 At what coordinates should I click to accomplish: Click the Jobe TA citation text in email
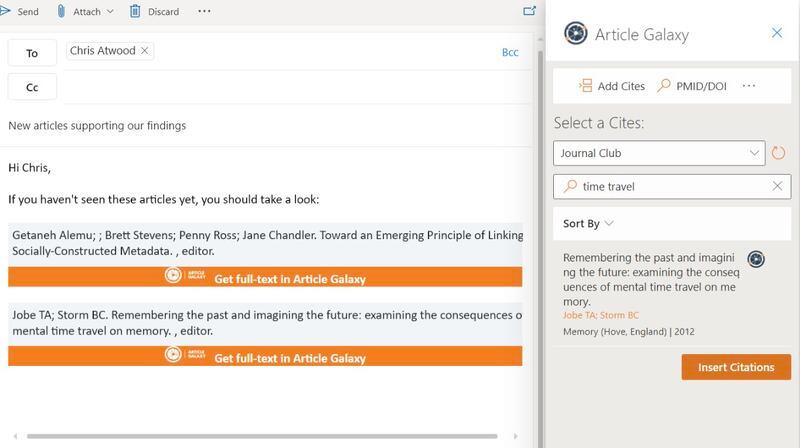click(x=267, y=322)
